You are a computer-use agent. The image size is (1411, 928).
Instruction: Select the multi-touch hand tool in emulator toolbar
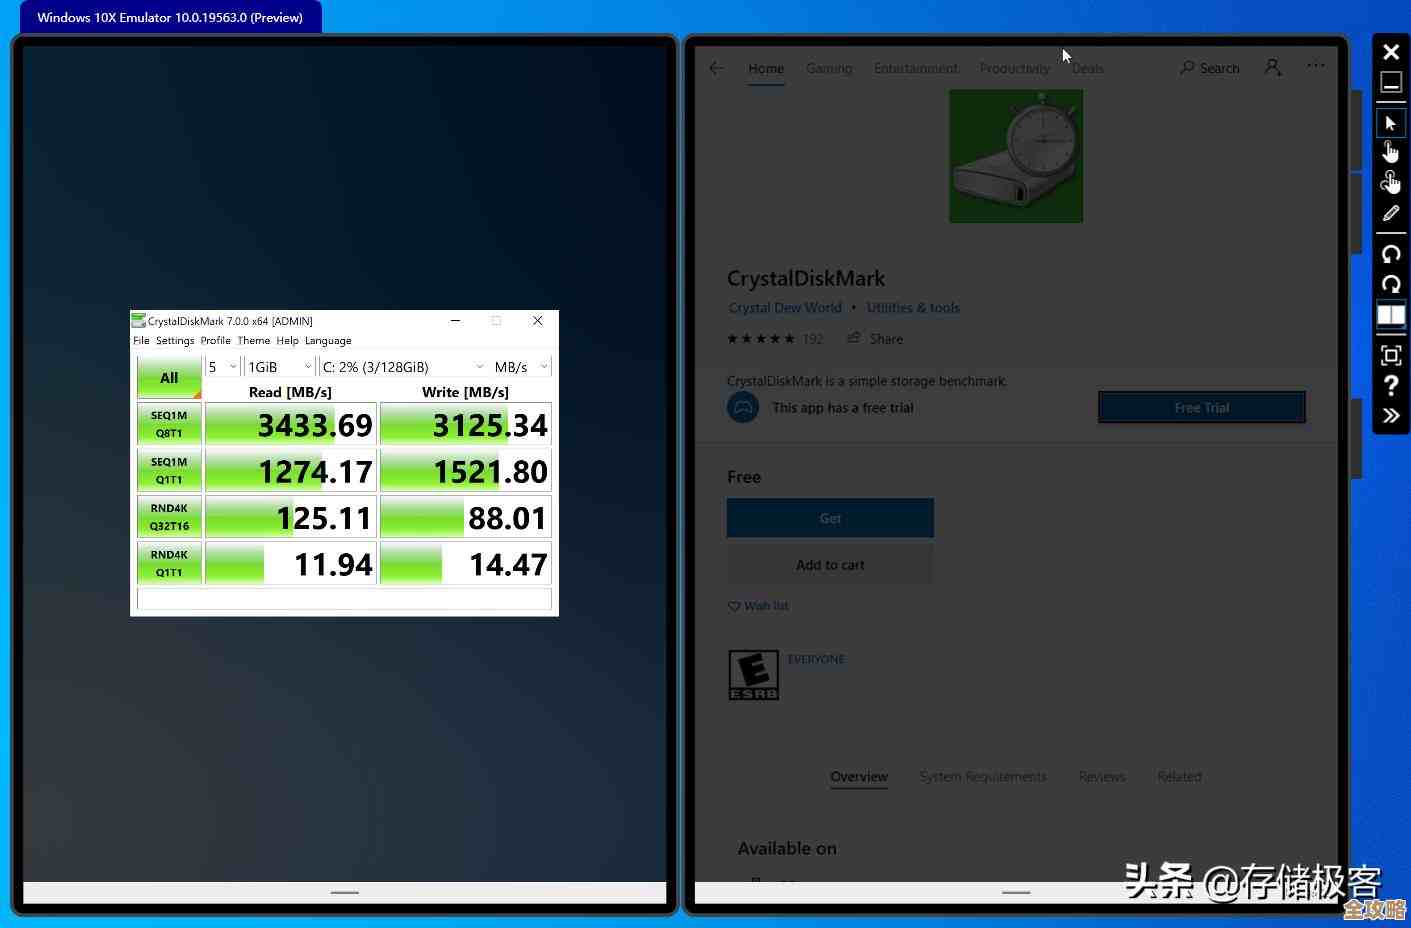1390,182
